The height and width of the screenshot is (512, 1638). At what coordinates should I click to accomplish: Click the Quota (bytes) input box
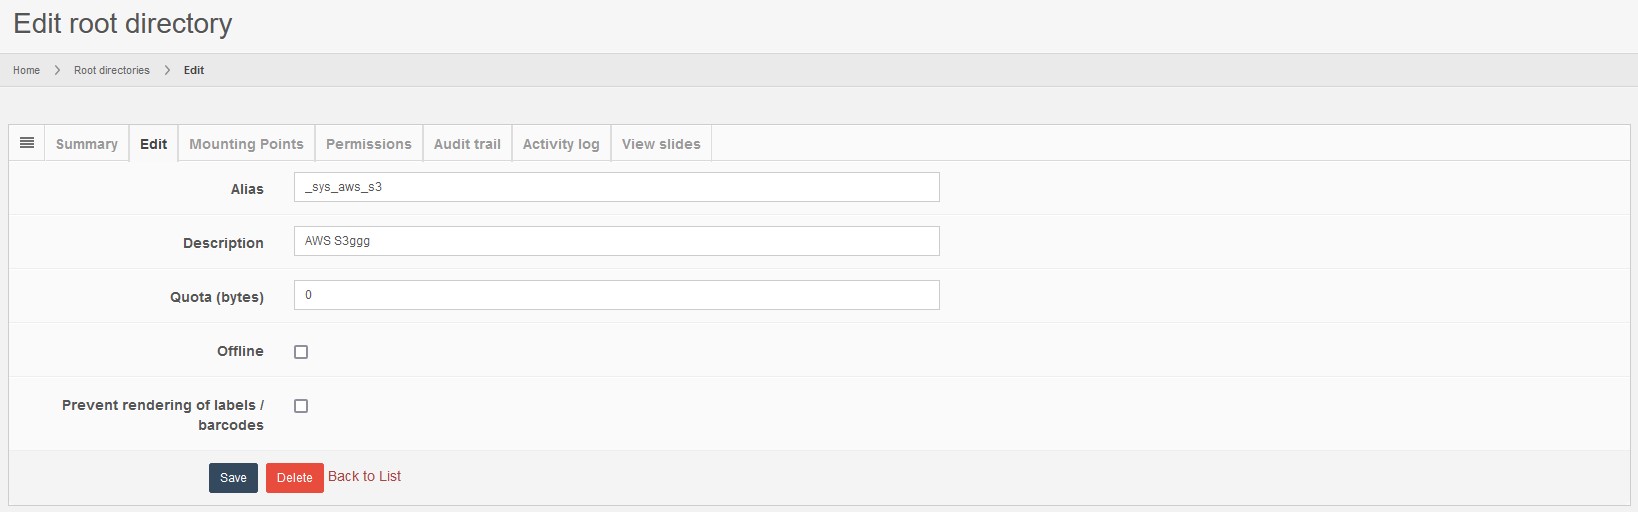(x=616, y=295)
